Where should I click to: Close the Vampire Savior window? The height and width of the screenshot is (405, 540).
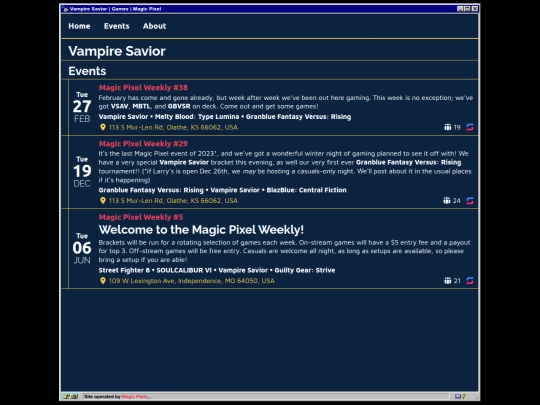[475, 9]
